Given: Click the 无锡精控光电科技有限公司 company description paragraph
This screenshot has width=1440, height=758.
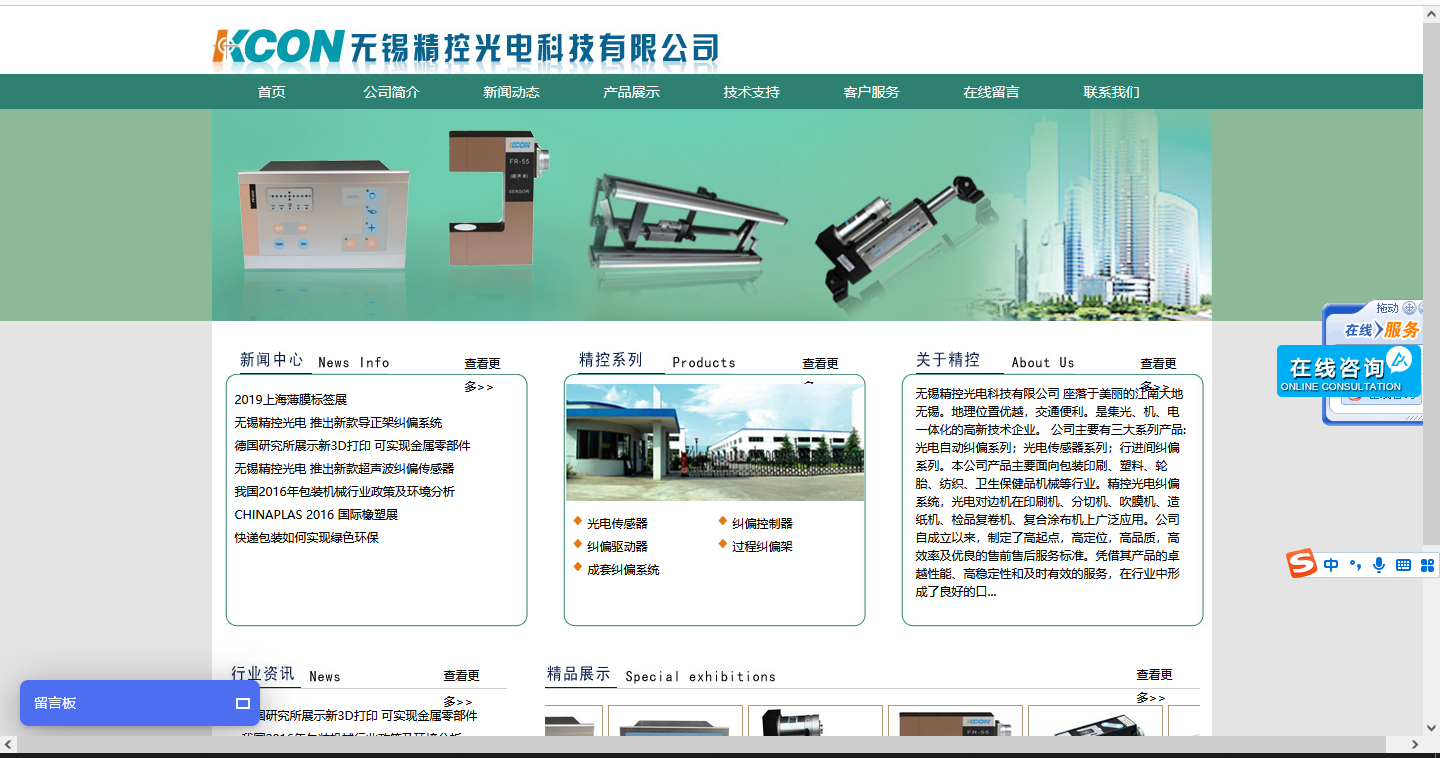Looking at the screenshot, I should [1050, 492].
